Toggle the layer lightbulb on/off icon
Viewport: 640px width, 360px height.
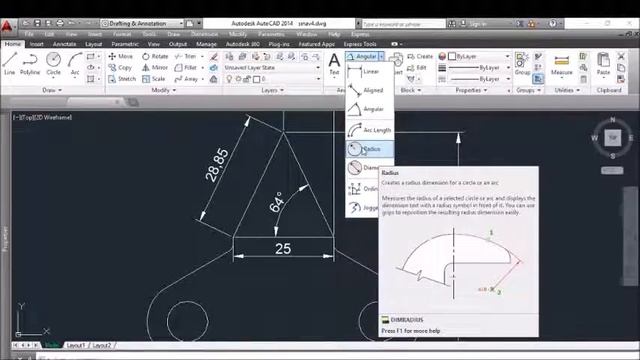pos(229,79)
